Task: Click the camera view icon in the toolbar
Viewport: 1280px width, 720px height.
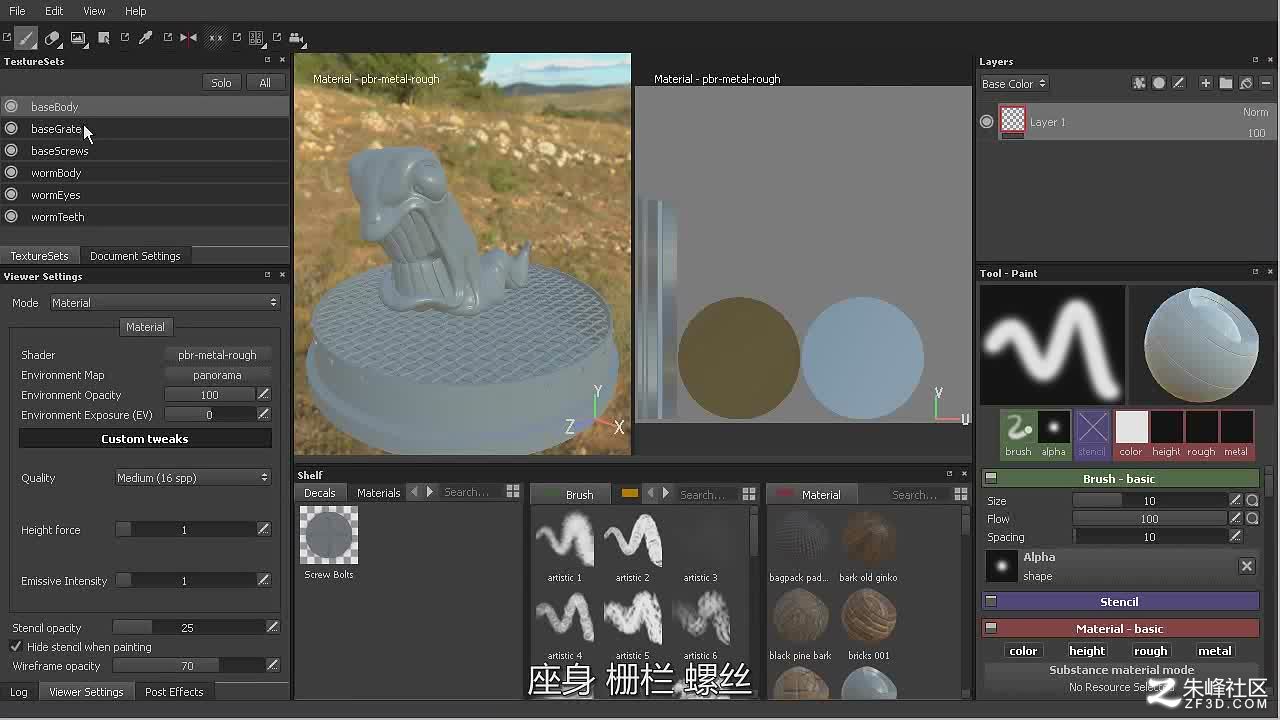Action: [x=296, y=38]
